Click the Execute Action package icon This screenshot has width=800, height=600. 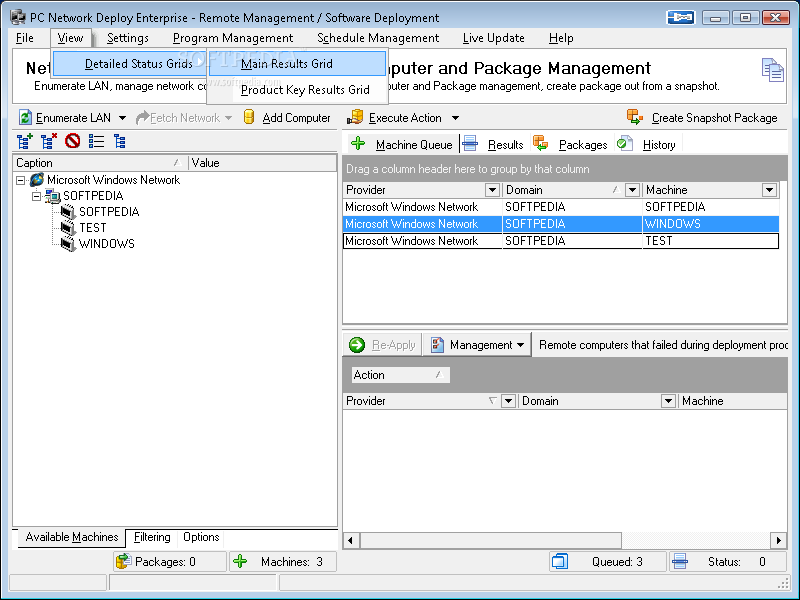coord(355,117)
